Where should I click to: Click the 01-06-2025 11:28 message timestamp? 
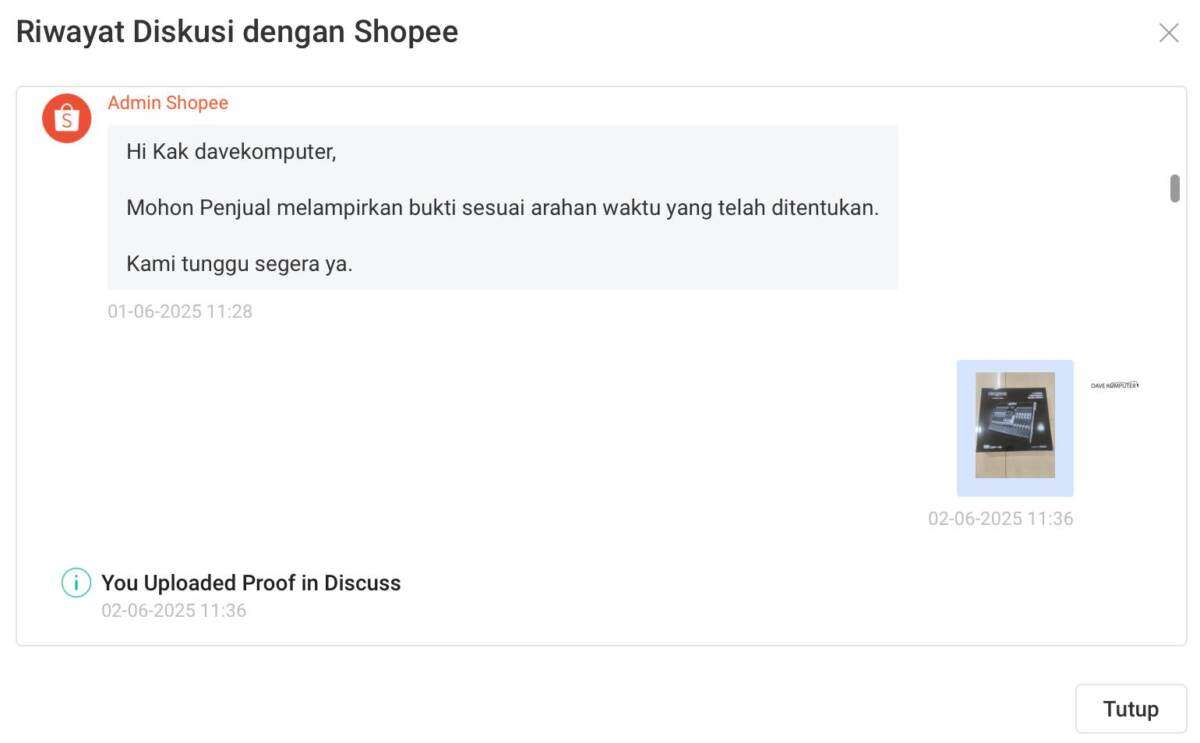click(x=180, y=311)
